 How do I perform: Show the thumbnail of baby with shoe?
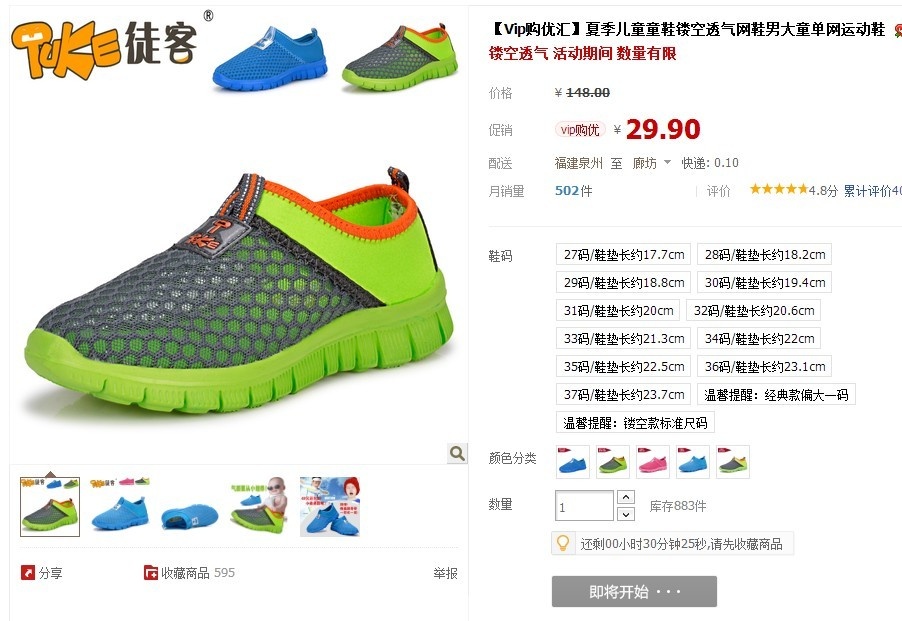pos(259,507)
